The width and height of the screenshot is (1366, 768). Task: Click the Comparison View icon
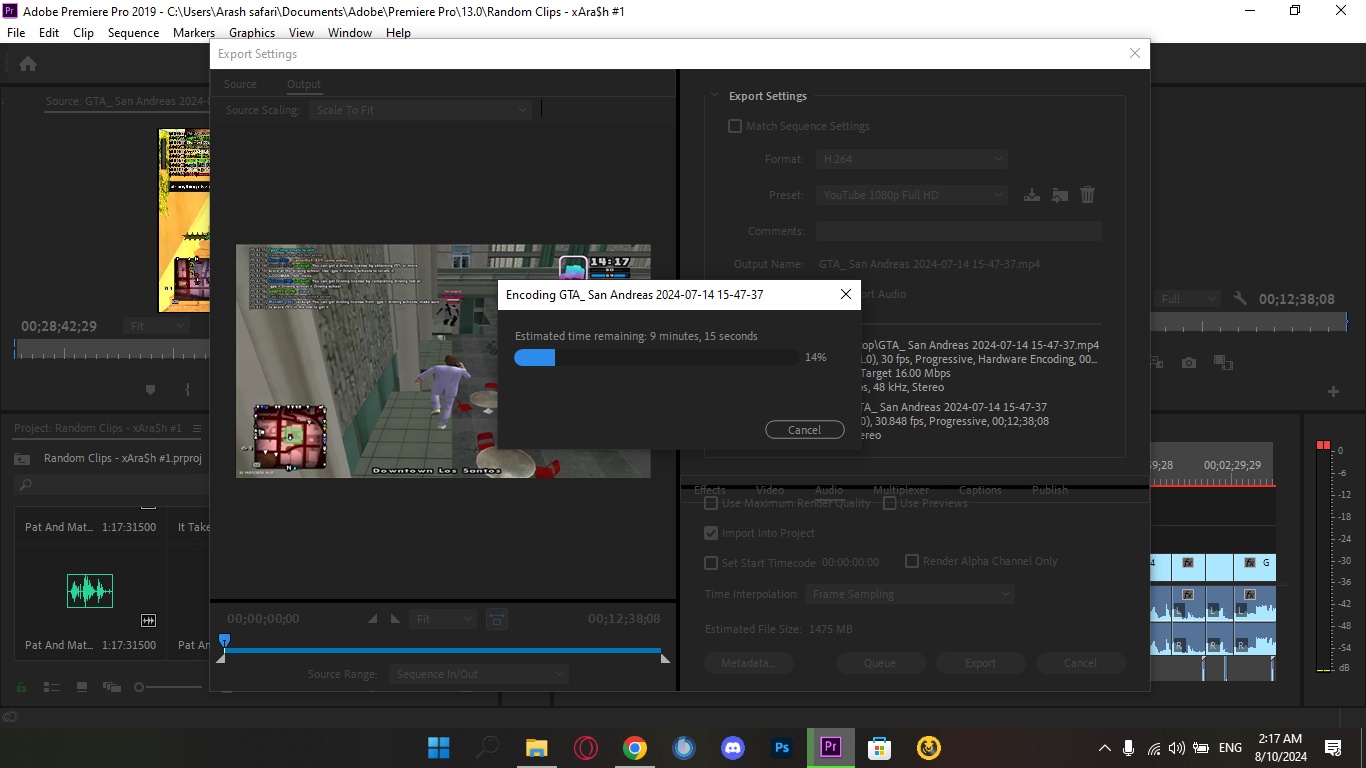(1222, 363)
